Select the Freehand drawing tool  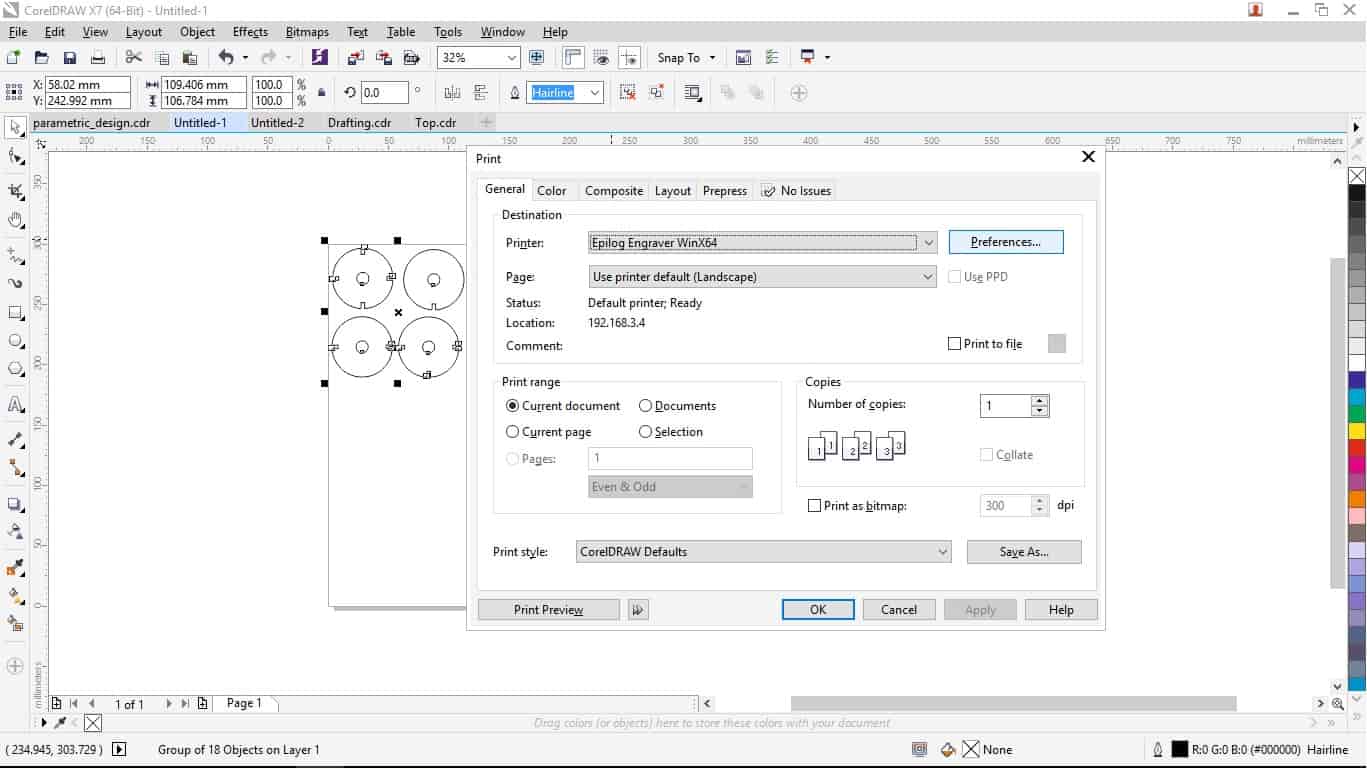[x=15, y=255]
